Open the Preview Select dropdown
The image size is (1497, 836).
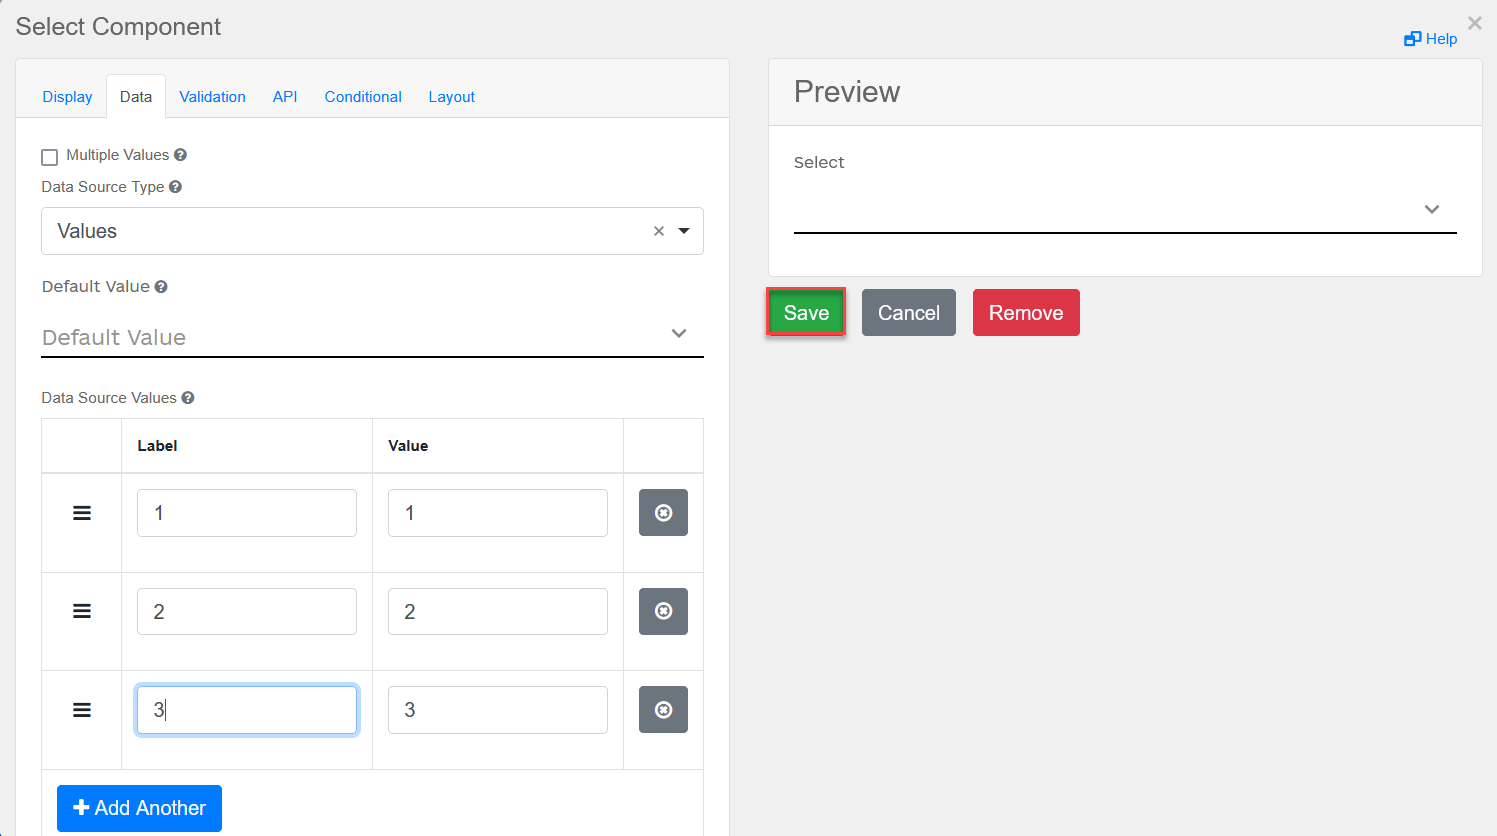pyautogui.click(x=1125, y=209)
